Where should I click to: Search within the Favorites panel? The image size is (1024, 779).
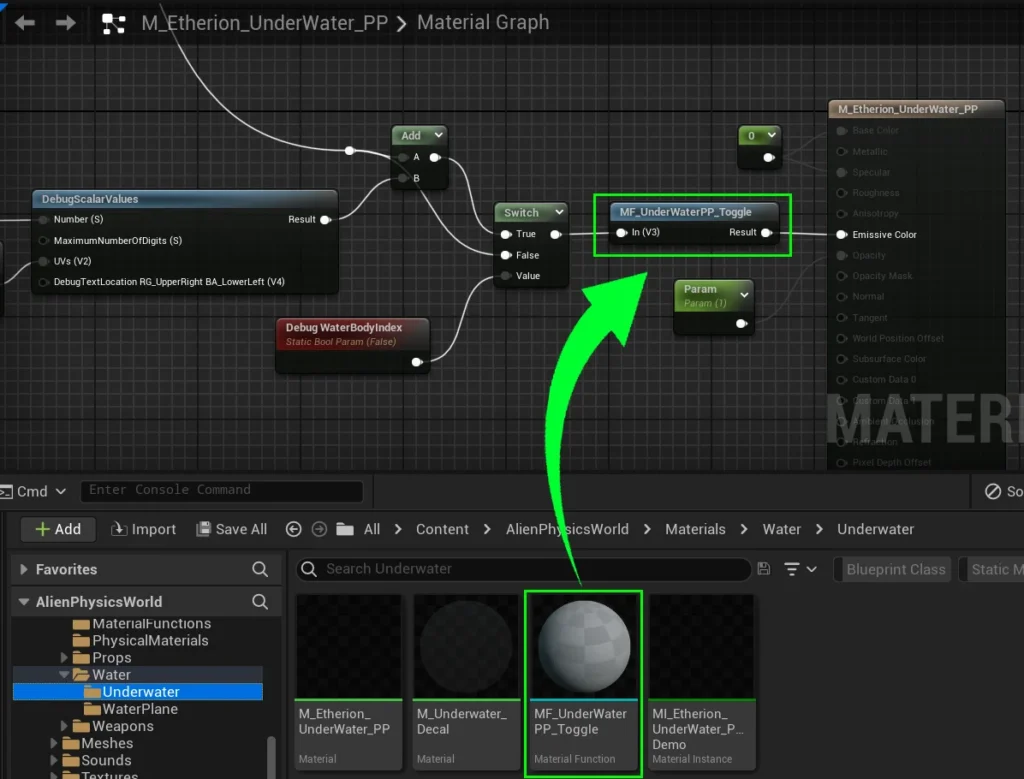(x=260, y=569)
